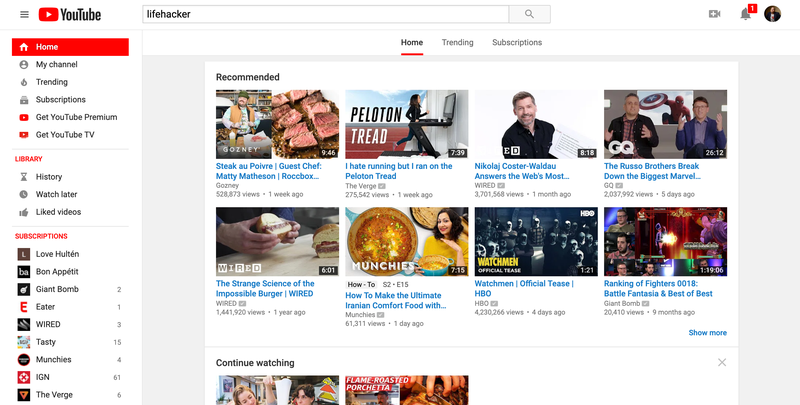Click the Get YouTube Premium icon

pyautogui.click(x=23, y=117)
